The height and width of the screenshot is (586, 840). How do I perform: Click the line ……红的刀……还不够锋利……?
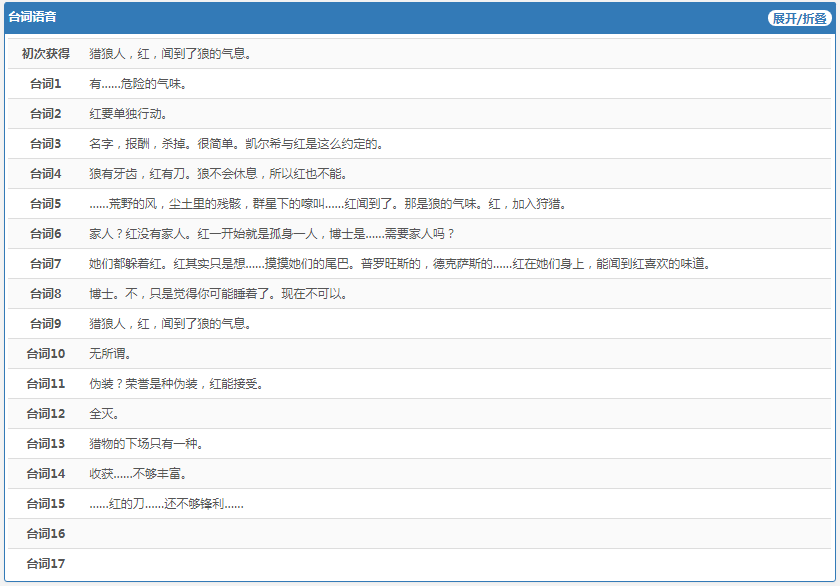[x=166, y=504]
